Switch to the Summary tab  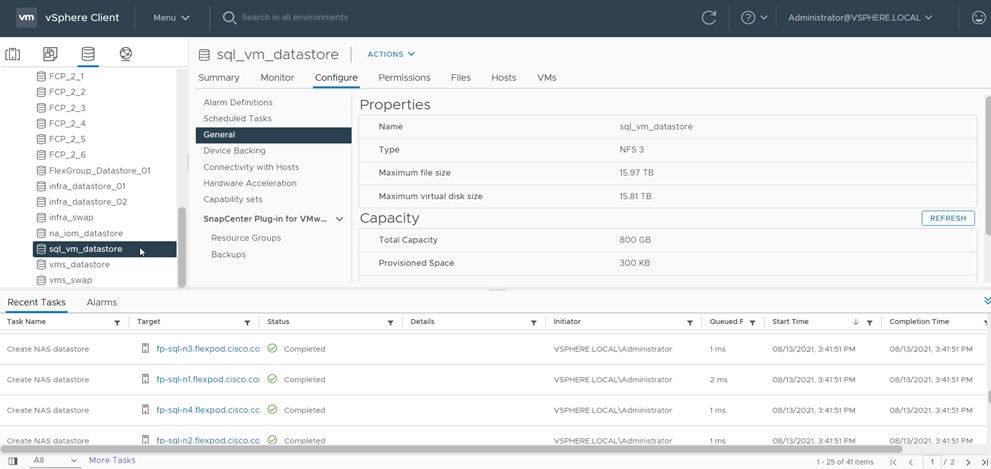pos(219,78)
